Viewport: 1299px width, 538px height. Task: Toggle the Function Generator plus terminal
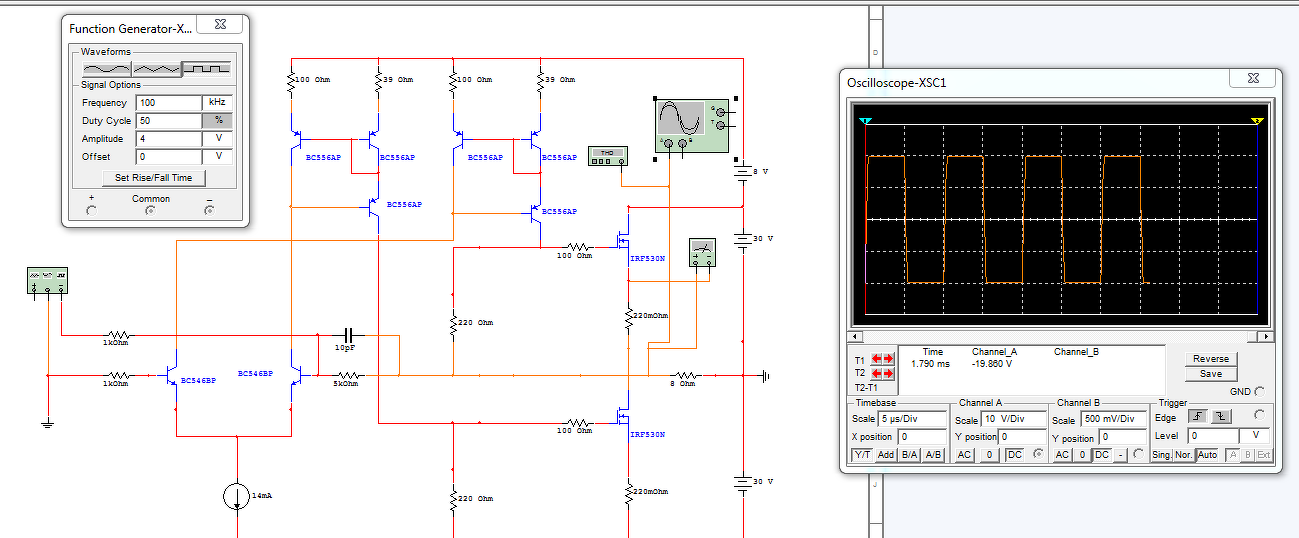[92, 210]
